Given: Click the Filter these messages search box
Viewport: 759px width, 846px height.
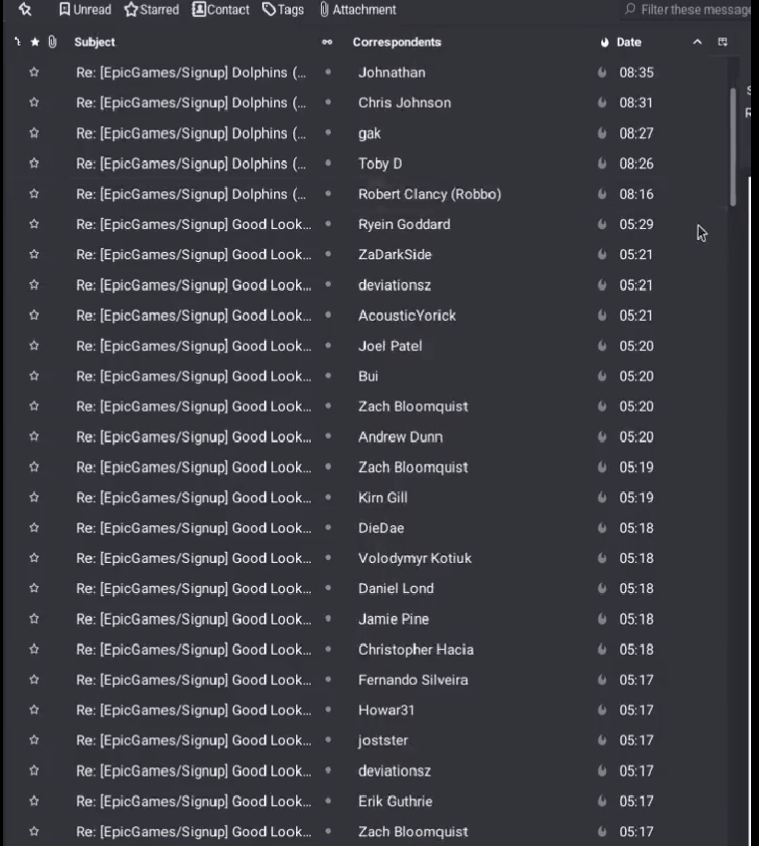Looking at the screenshot, I should pyautogui.click(x=690, y=10).
